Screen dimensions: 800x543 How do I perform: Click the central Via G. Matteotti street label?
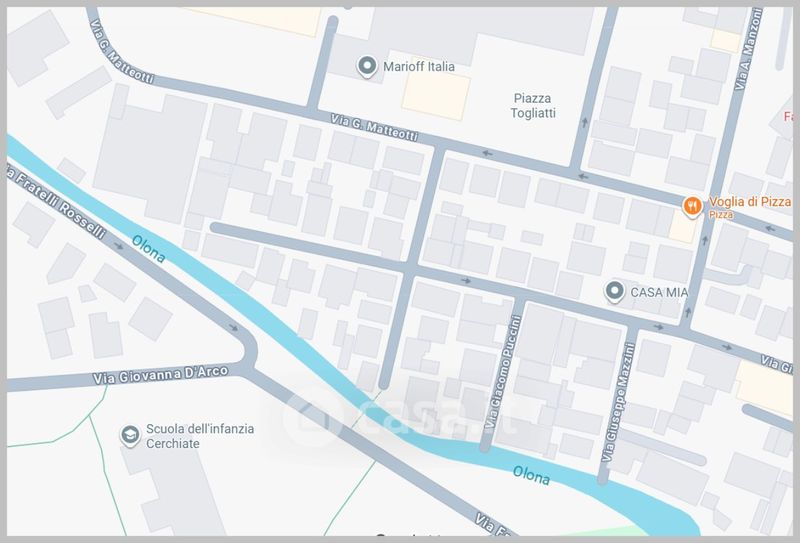pos(374,128)
